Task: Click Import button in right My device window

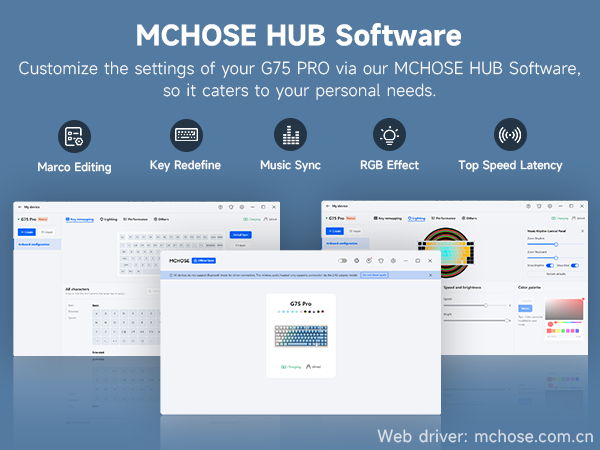Action: tap(355, 231)
